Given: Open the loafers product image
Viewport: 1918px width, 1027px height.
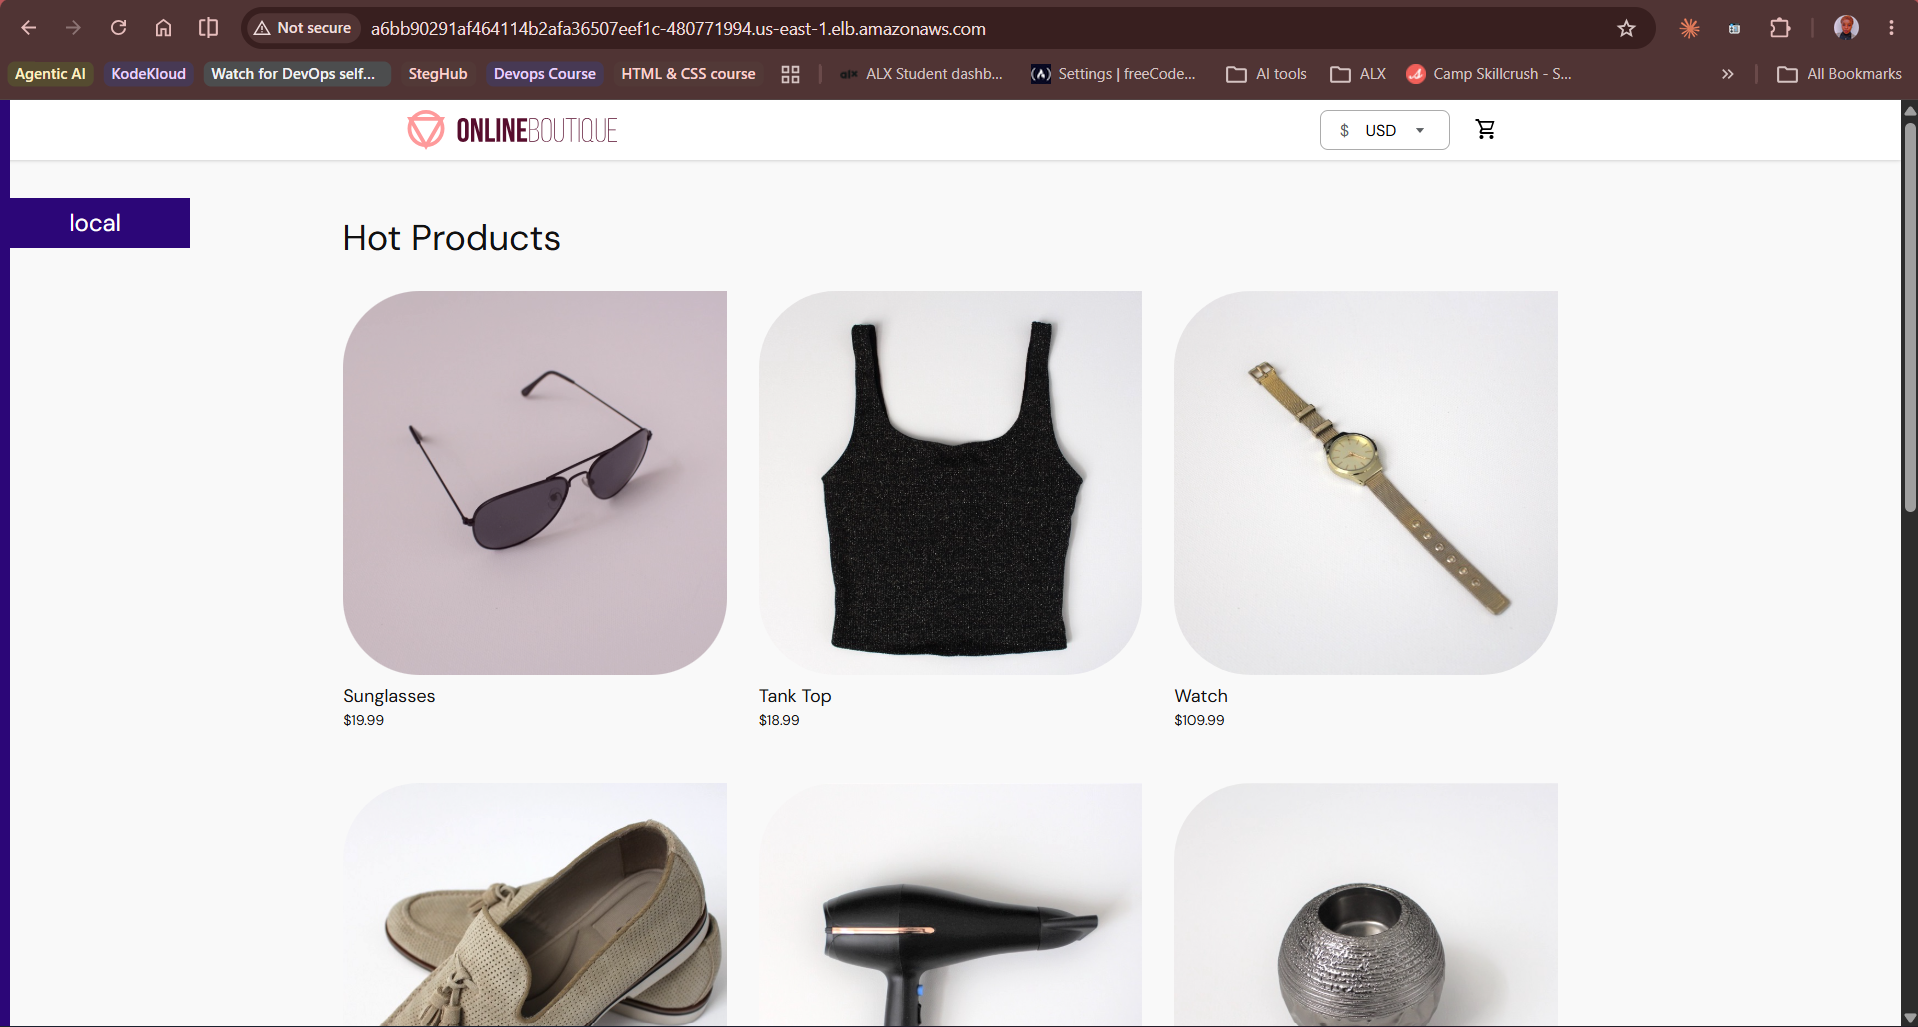Looking at the screenshot, I should (535, 904).
